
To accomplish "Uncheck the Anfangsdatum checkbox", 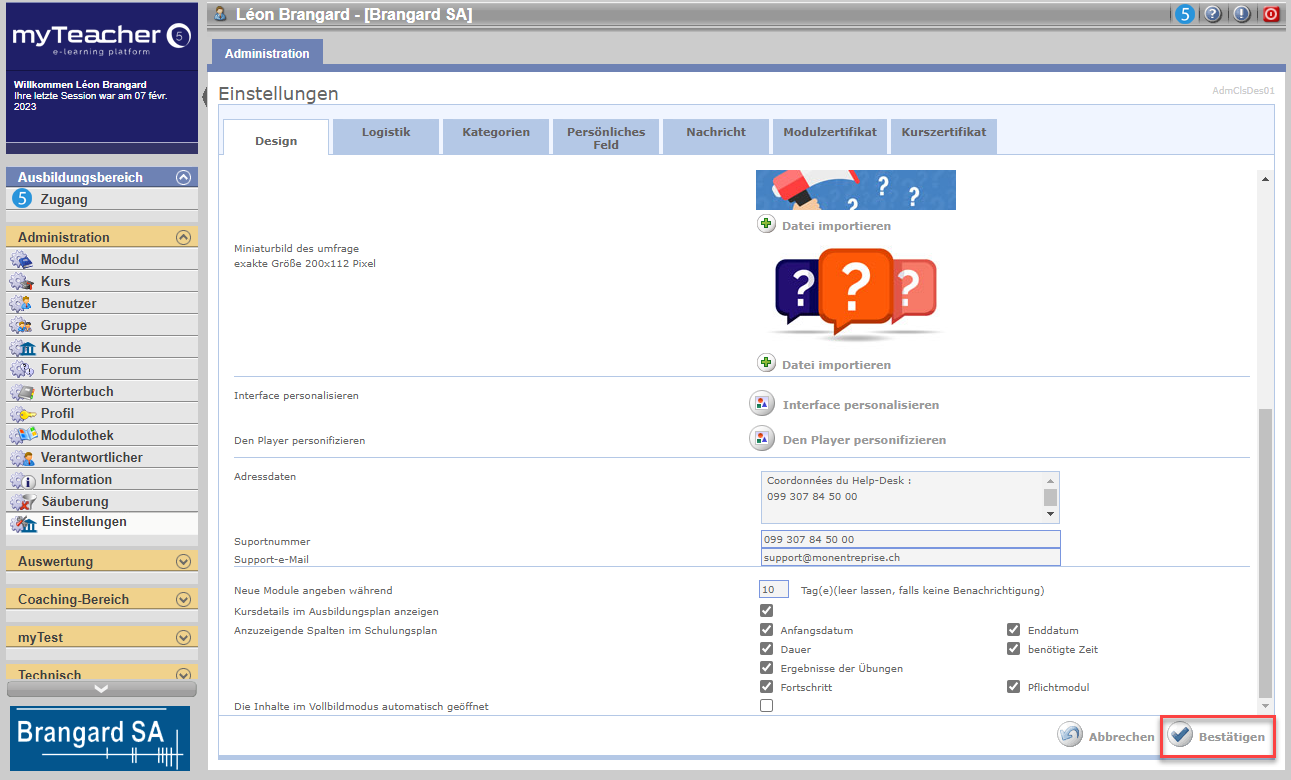I will tap(766, 630).
